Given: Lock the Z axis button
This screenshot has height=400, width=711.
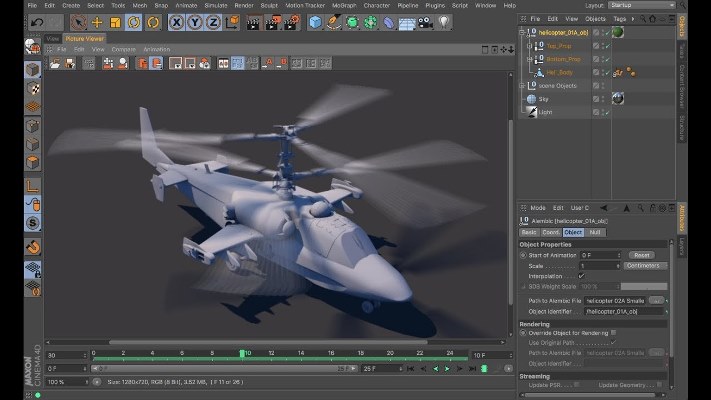Looking at the screenshot, I should point(214,22).
